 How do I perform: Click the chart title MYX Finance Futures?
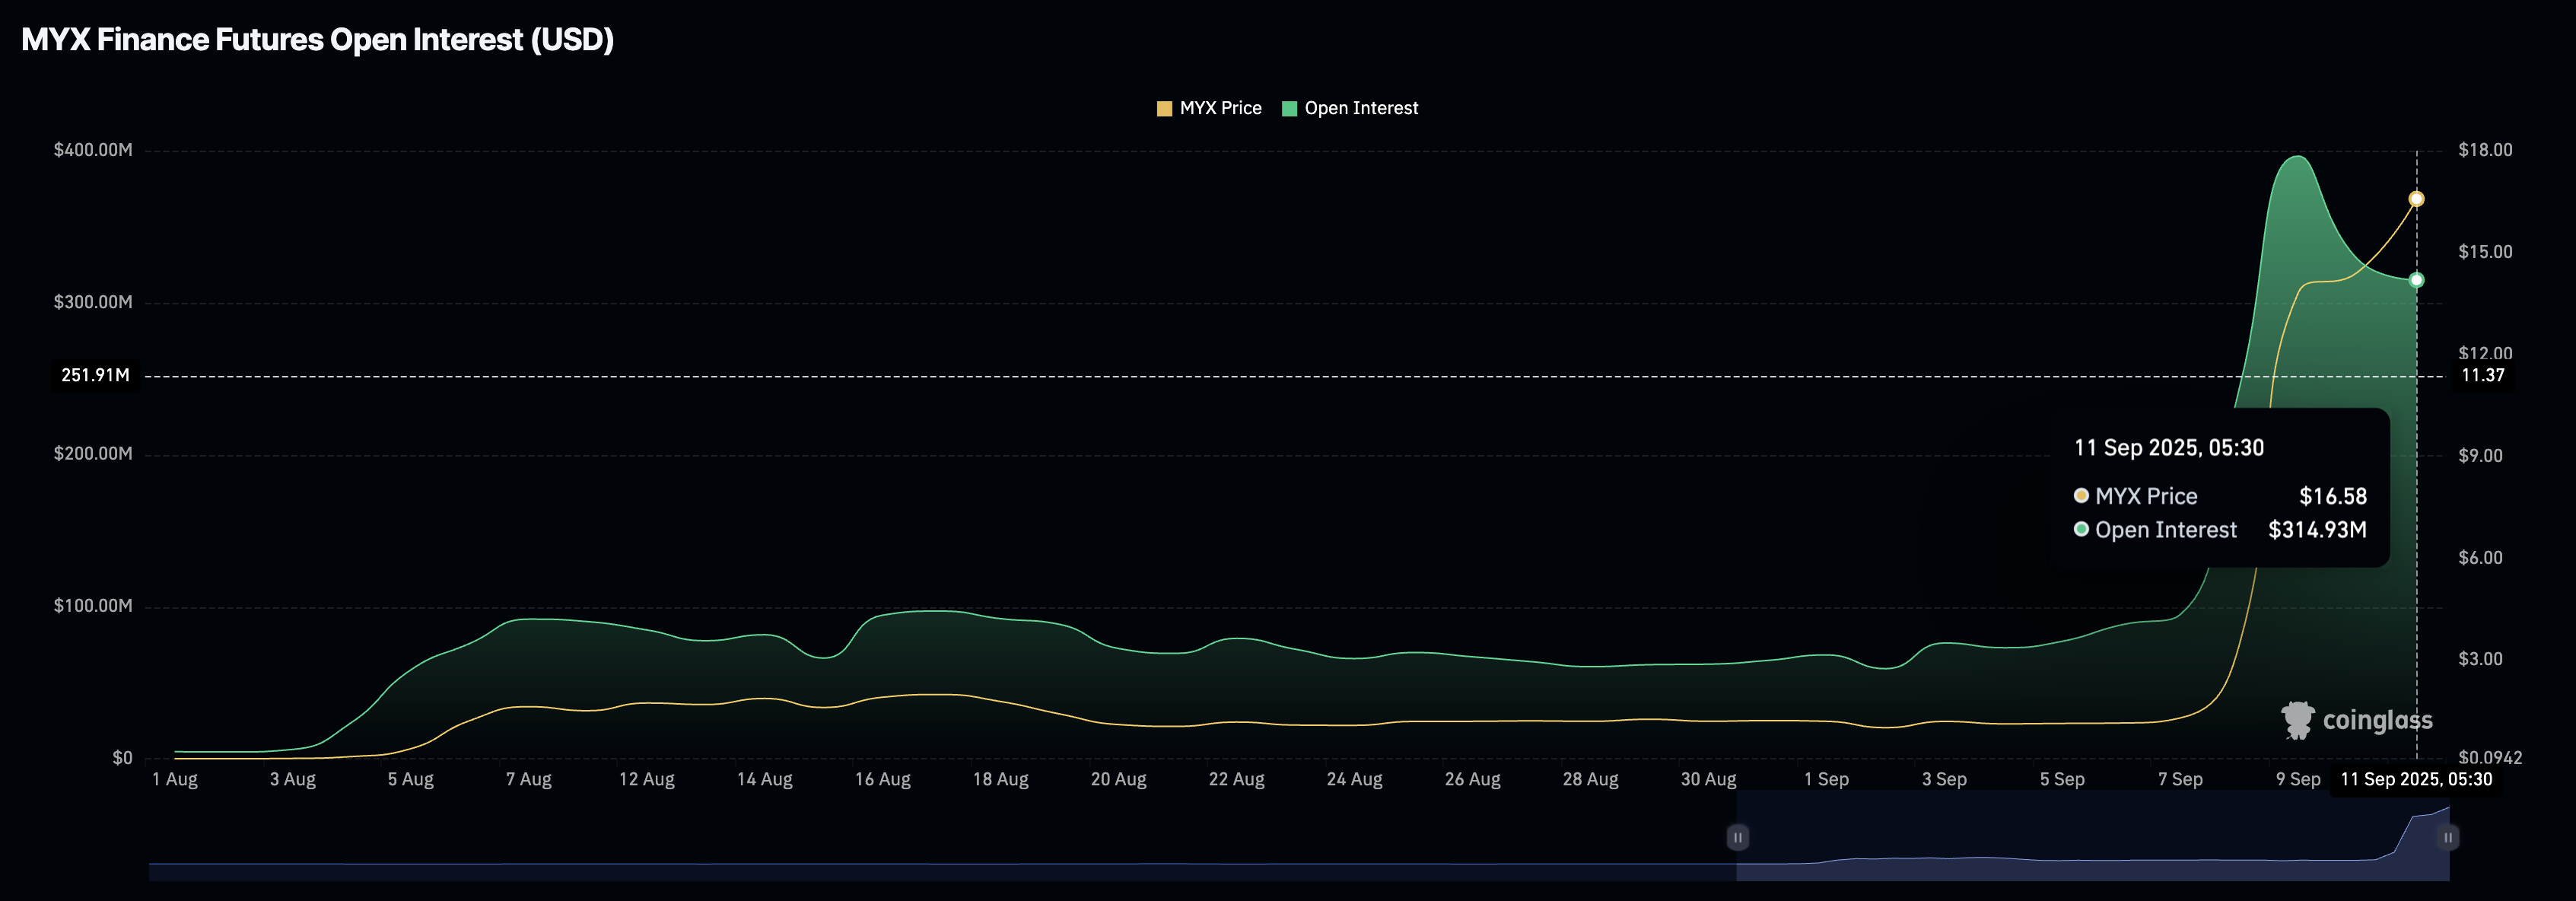coord(317,40)
